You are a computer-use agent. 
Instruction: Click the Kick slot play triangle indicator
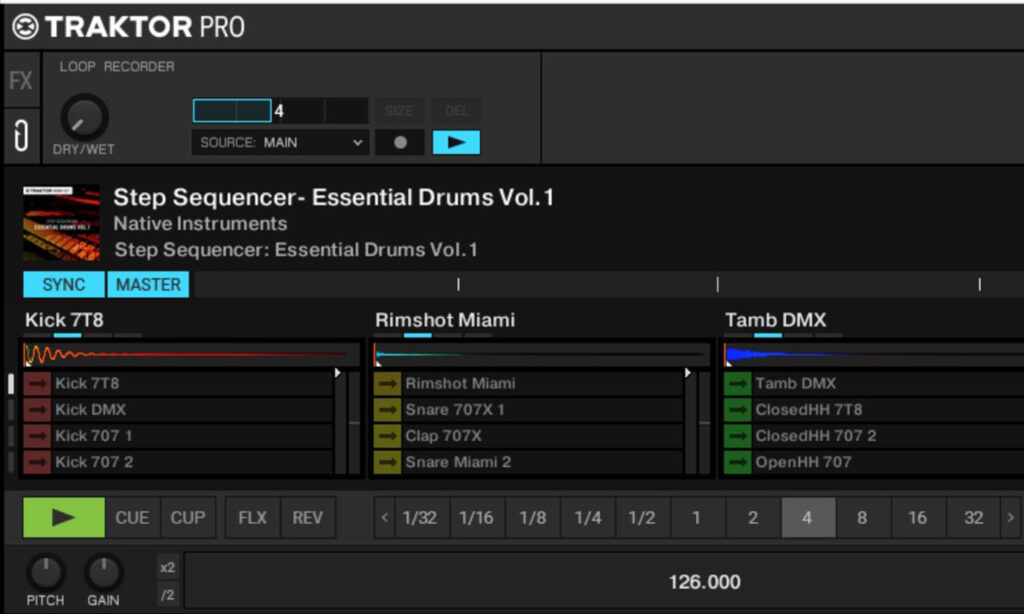click(x=338, y=373)
